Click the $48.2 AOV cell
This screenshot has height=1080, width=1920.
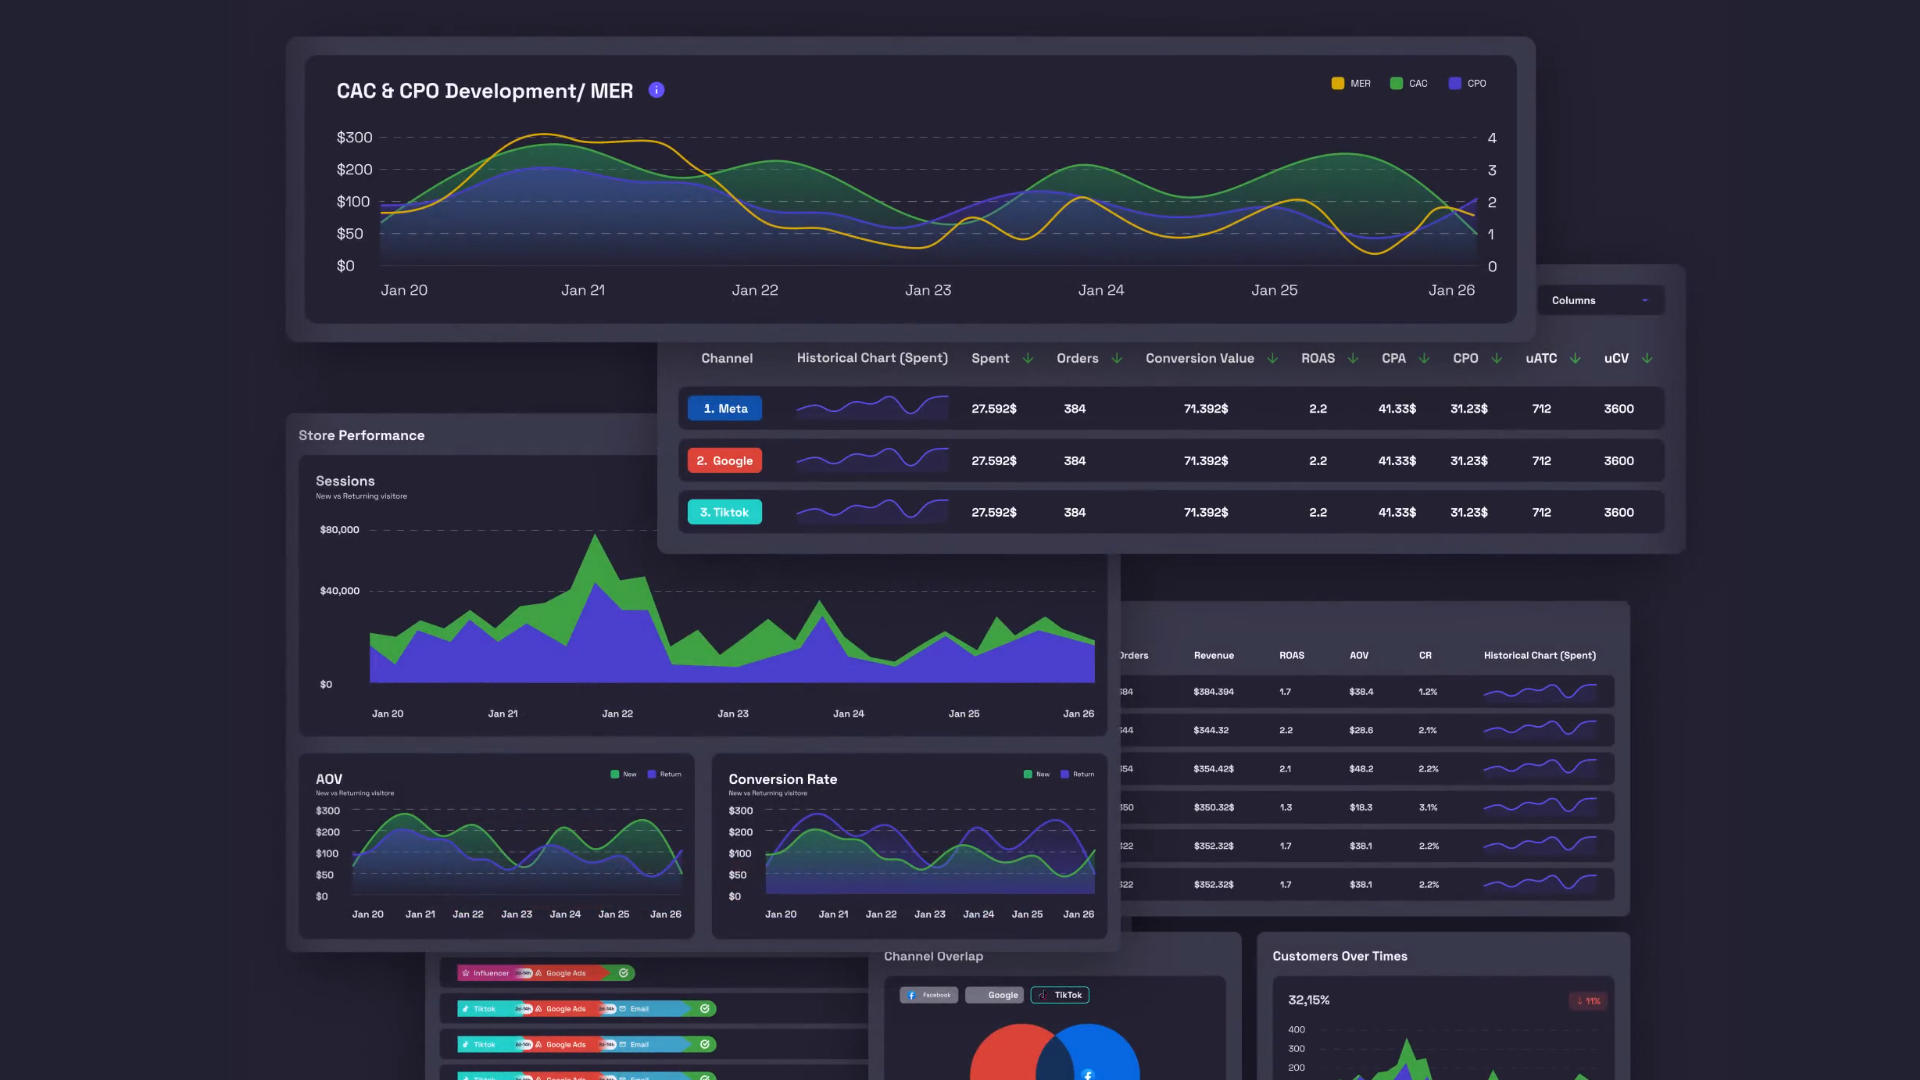point(1361,769)
